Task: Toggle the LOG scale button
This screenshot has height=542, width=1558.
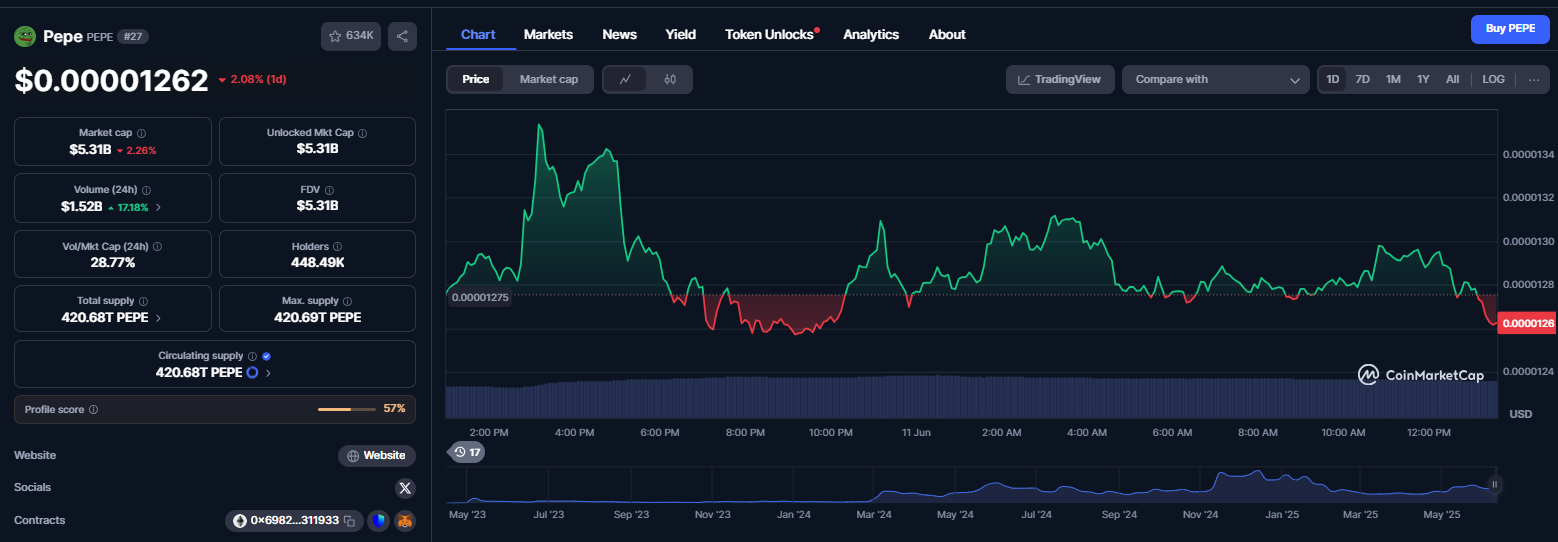Action: 1493,79
